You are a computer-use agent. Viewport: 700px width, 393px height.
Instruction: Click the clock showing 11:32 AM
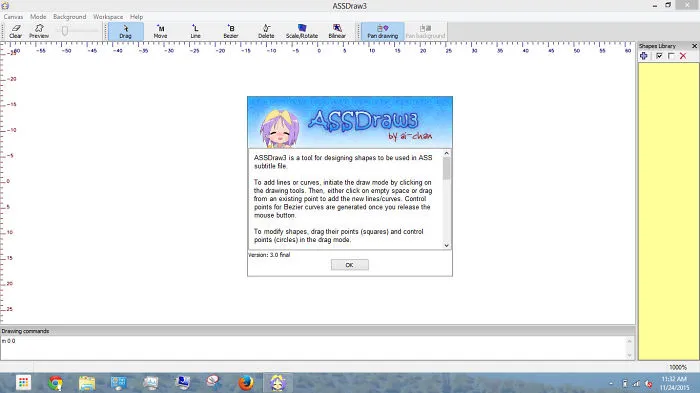(674, 379)
